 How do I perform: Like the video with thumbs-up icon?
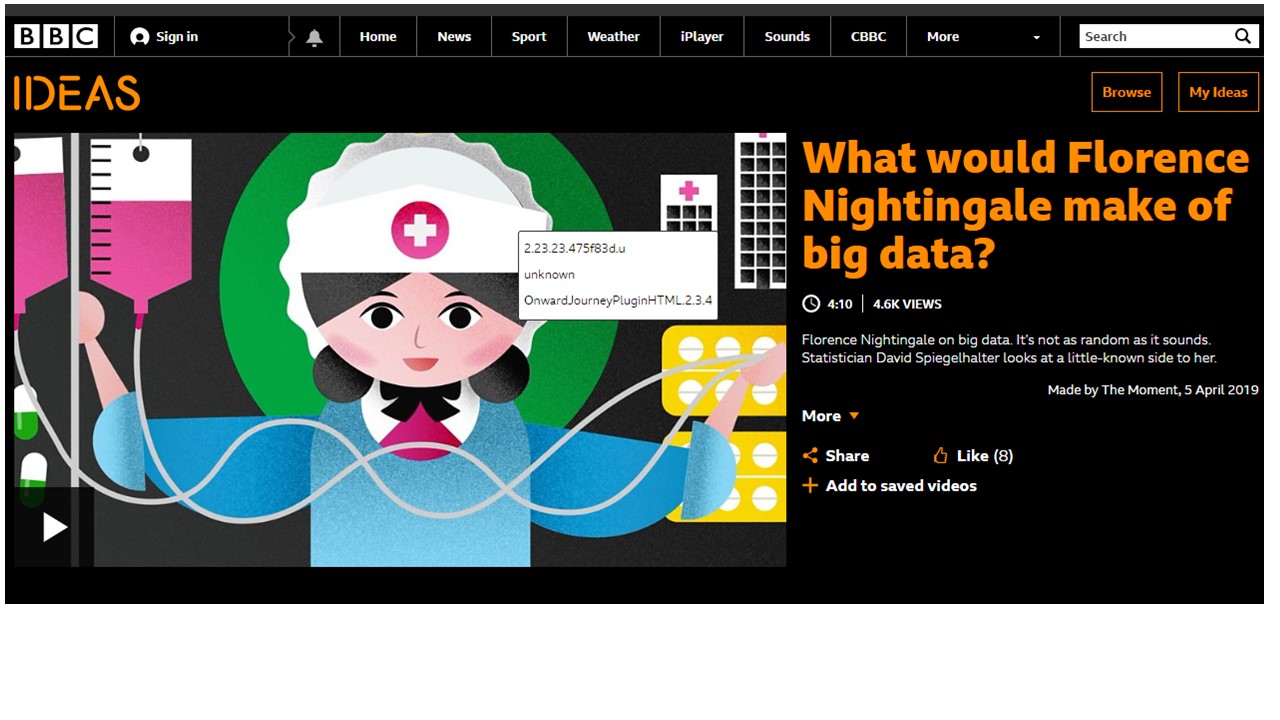coord(940,456)
